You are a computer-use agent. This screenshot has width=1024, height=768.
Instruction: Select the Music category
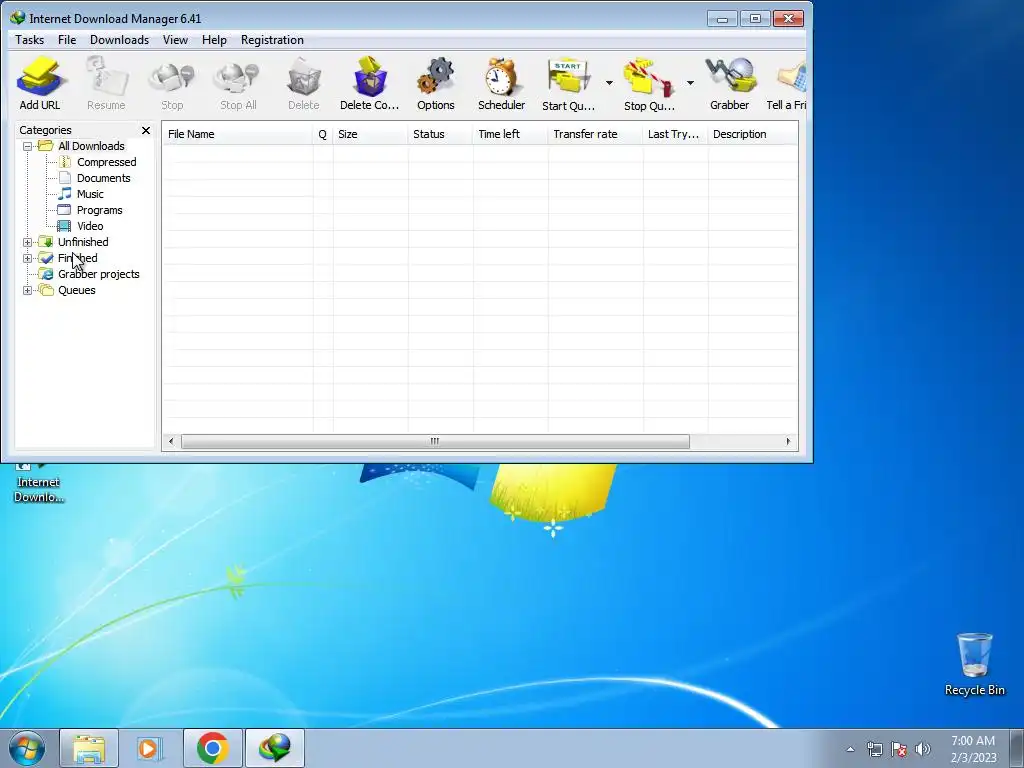coord(89,194)
